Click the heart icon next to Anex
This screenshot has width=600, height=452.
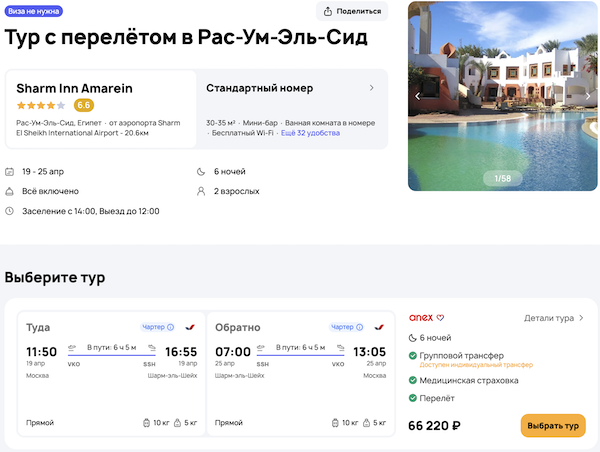click(x=440, y=318)
